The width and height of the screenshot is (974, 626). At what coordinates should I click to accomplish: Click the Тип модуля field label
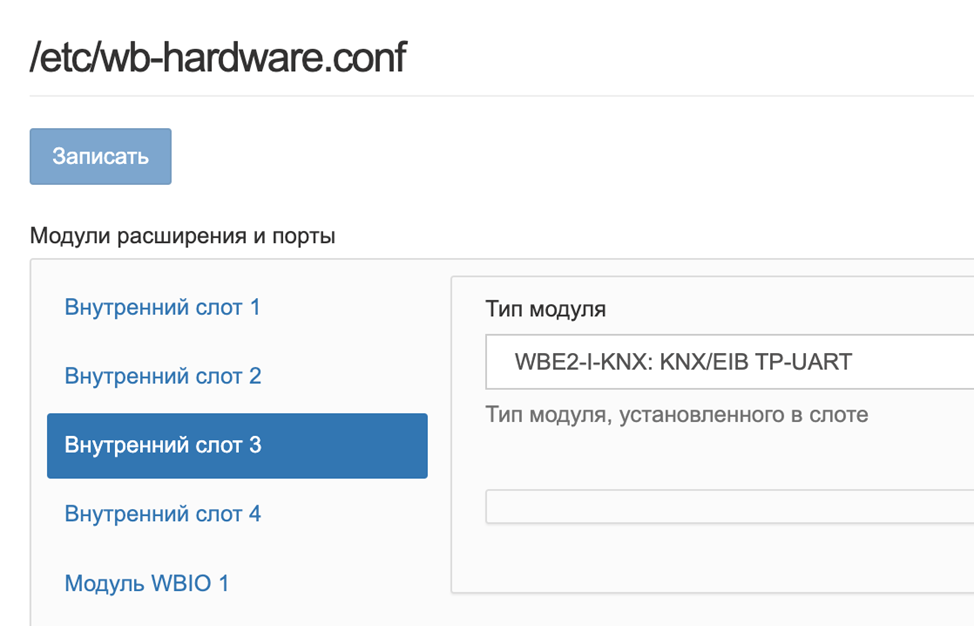coord(545,309)
